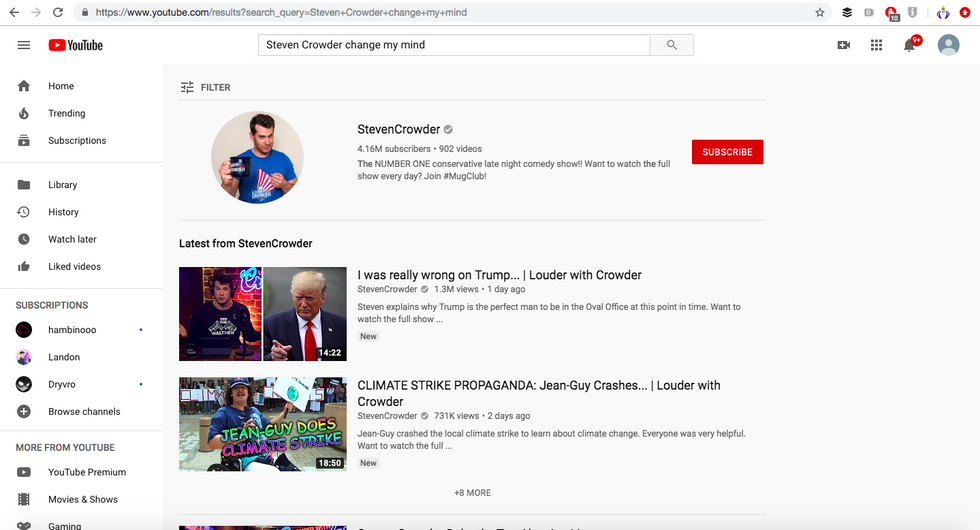Open the YouTube apps grid icon
This screenshot has height=530, width=980.
pos(876,45)
